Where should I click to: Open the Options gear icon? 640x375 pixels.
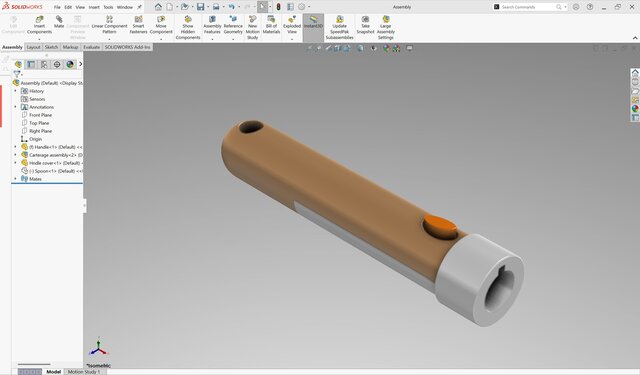point(302,7)
